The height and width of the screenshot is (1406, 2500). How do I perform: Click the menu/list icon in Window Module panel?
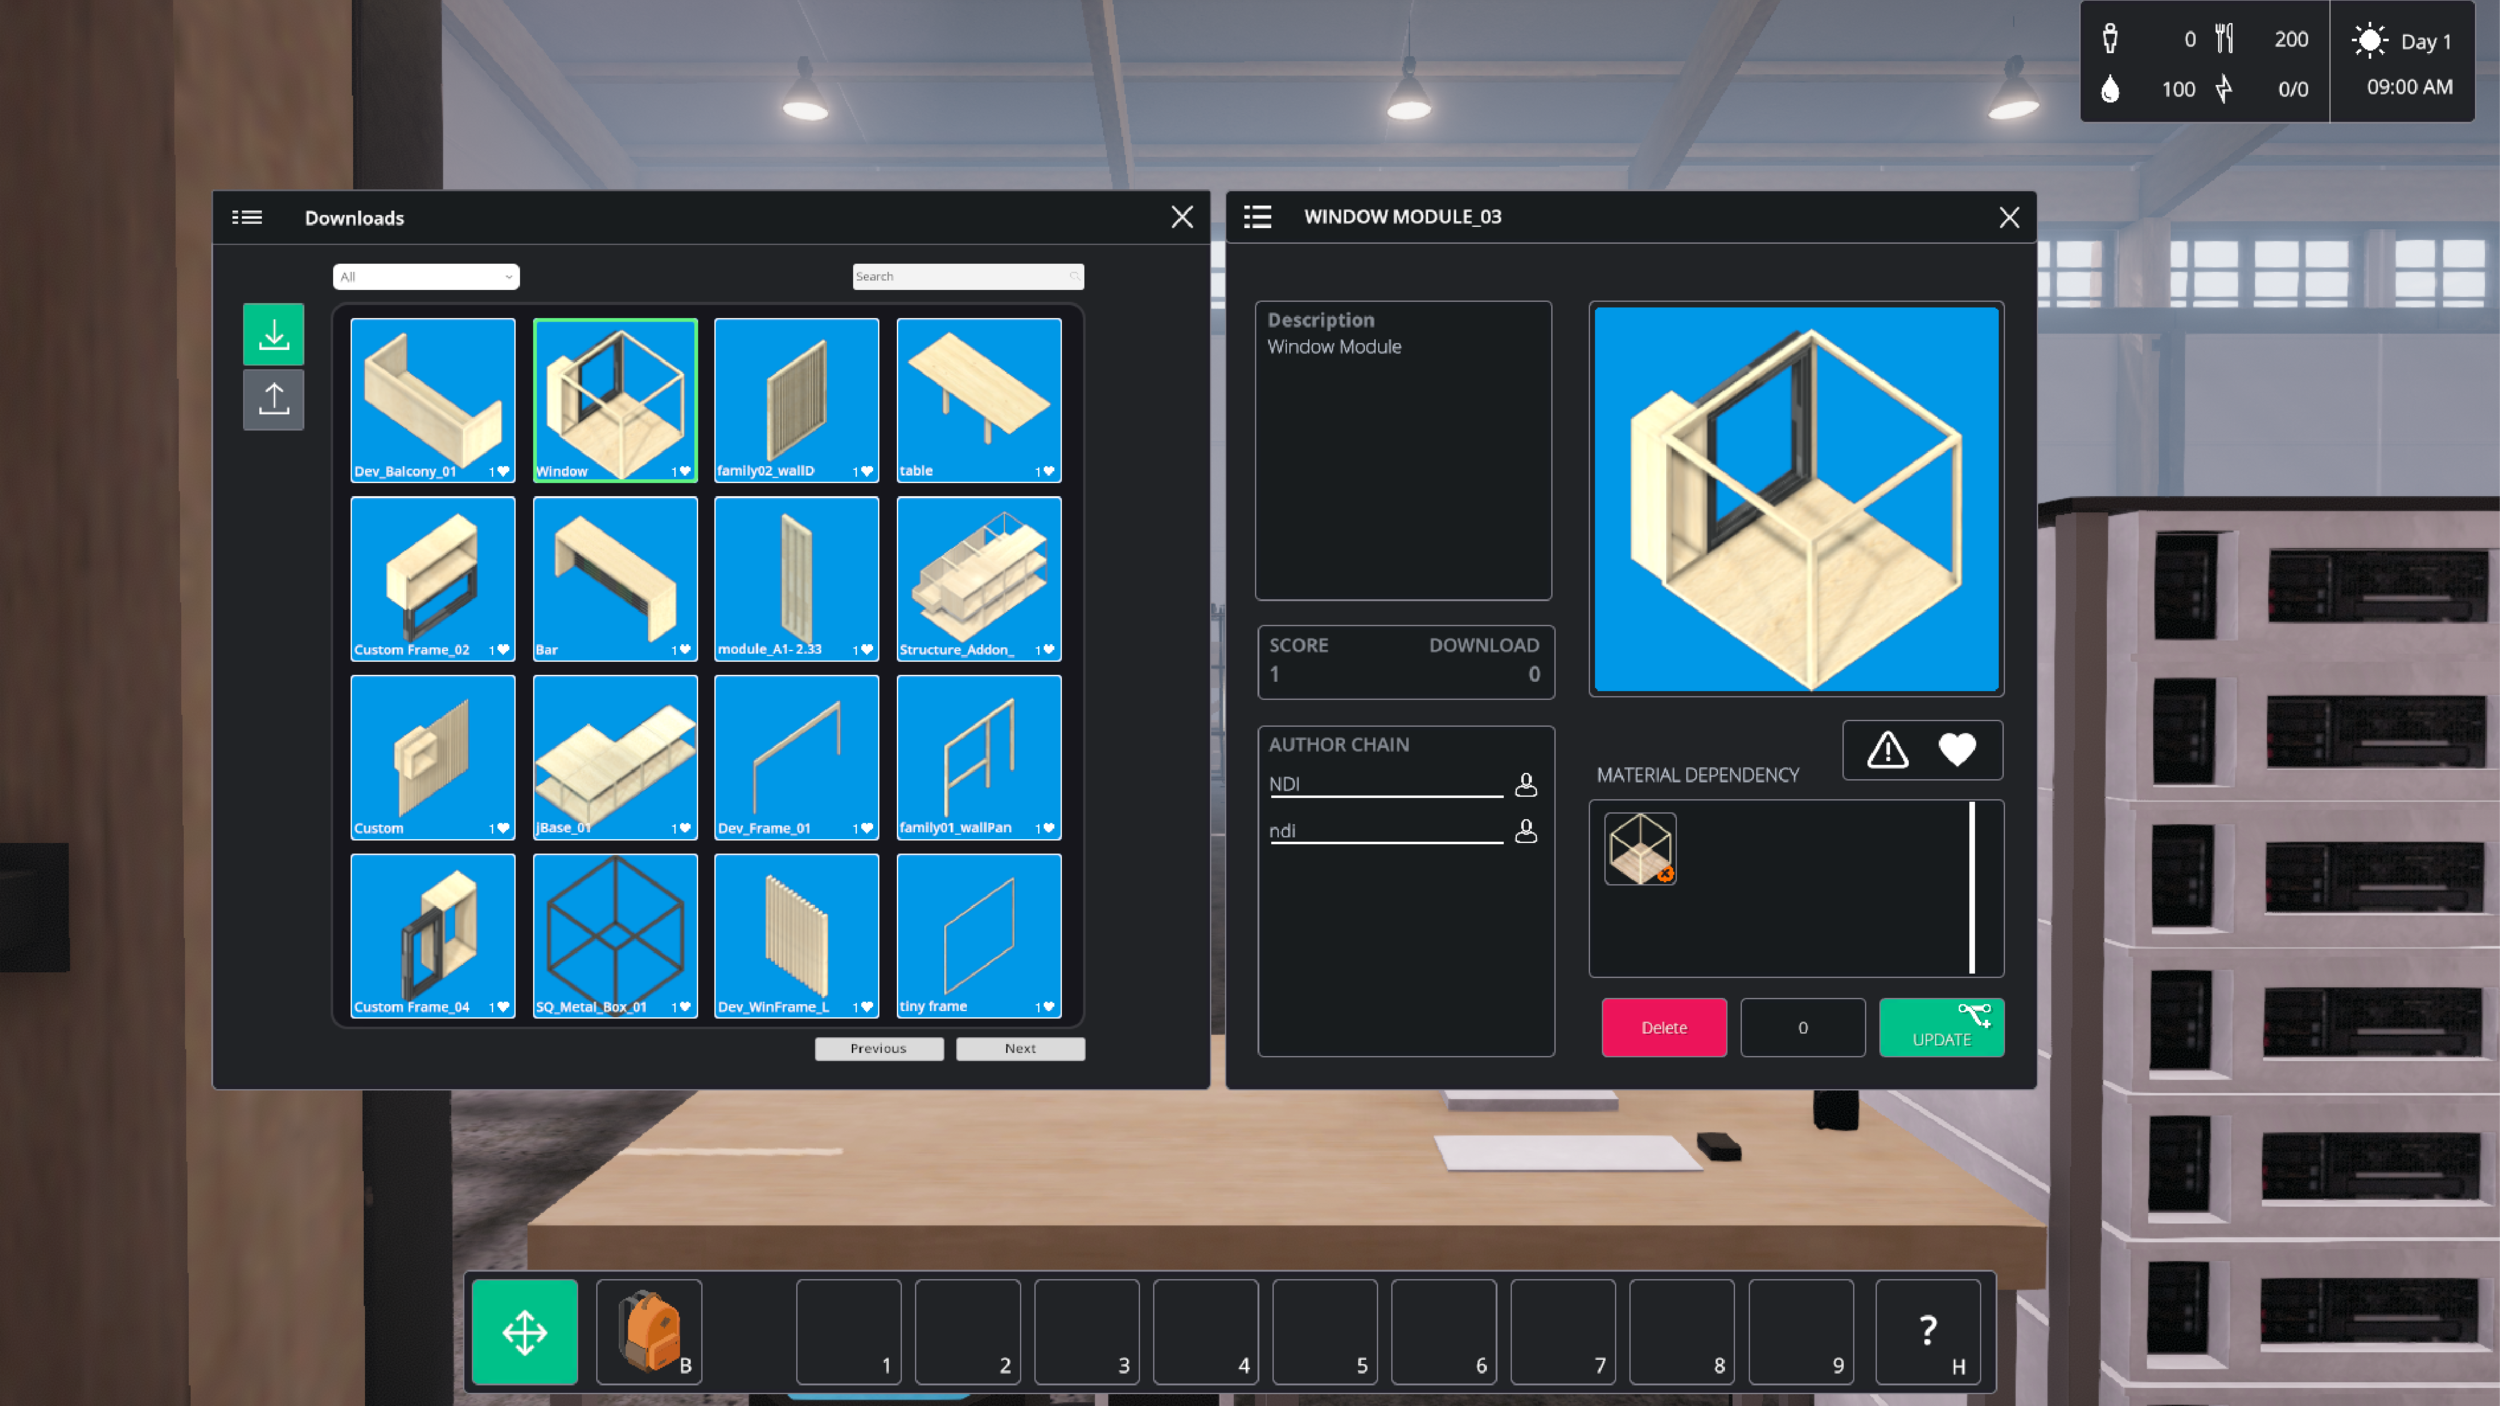point(1257,216)
